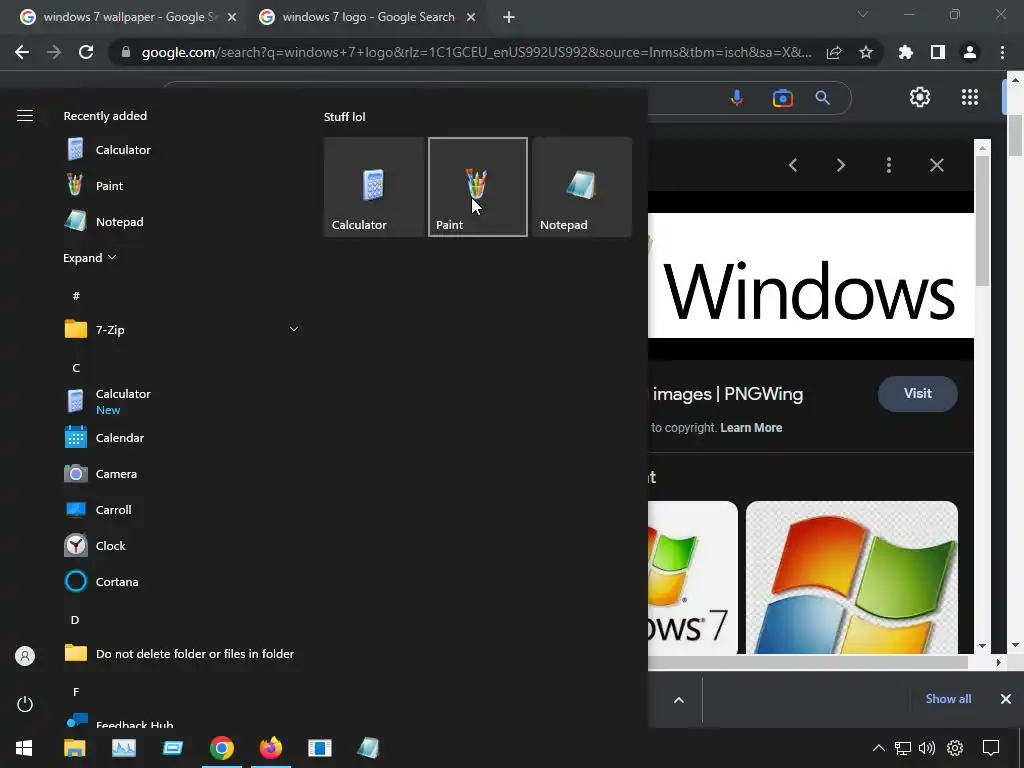Open 'Do not delete folder or files in folder'

[182, 653]
